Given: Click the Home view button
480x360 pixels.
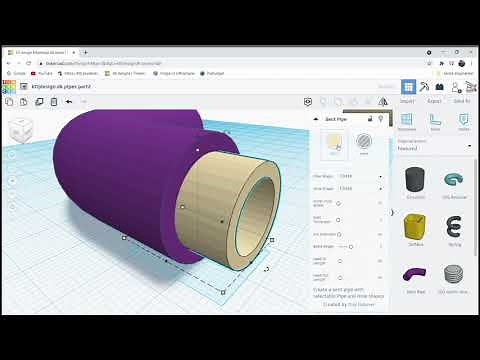Looking at the screenshot, I should (13, 155).
